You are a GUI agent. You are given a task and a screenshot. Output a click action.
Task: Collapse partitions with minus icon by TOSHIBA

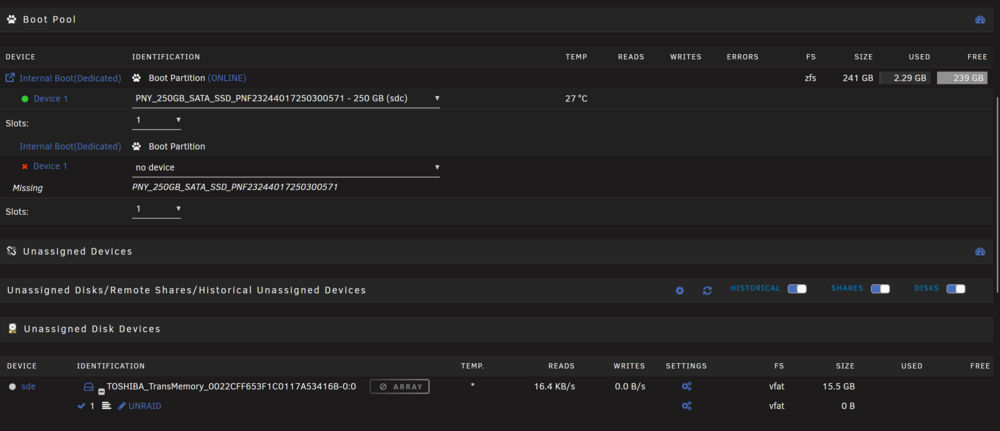[x=101, y=391]
